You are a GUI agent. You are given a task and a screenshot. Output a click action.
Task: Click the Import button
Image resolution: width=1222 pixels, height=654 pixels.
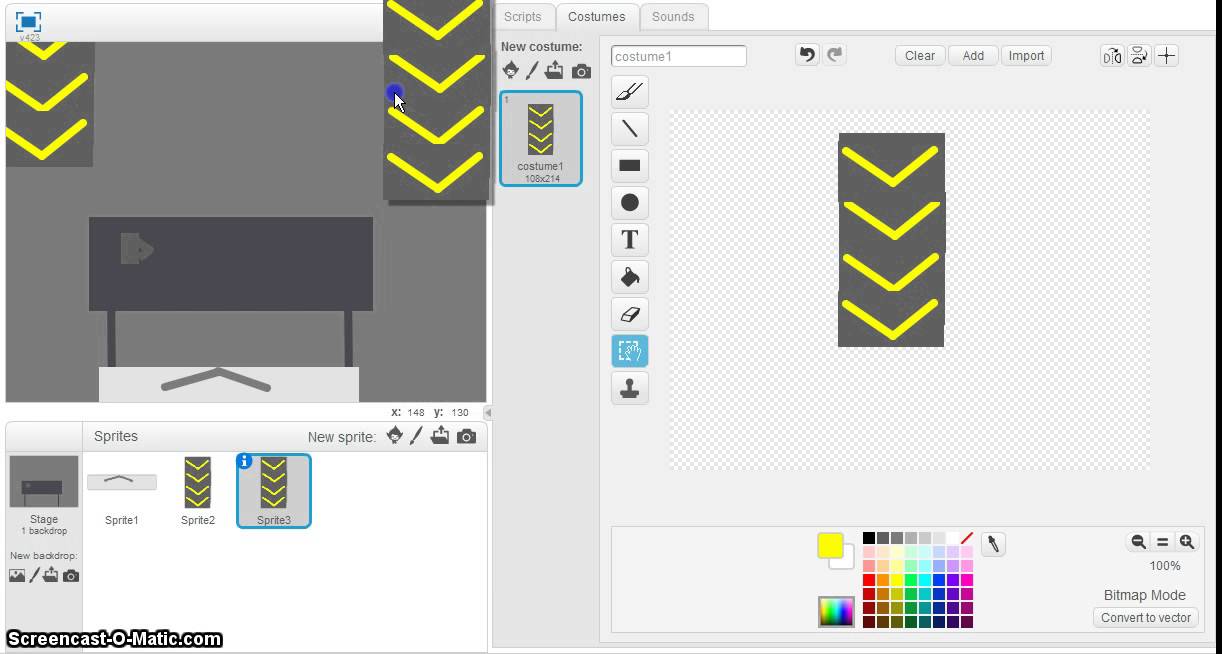pos(1026,56)
